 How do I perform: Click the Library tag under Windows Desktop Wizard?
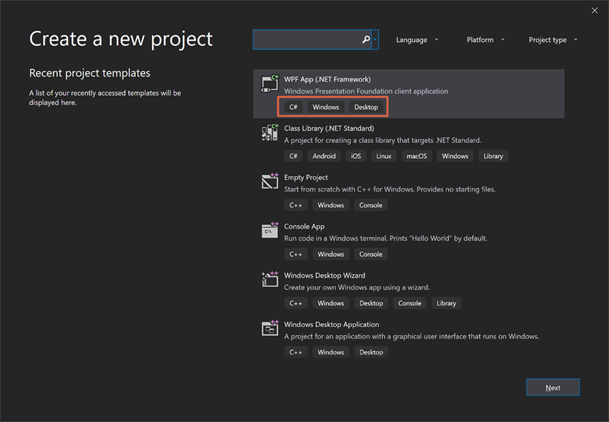[446, 303]
